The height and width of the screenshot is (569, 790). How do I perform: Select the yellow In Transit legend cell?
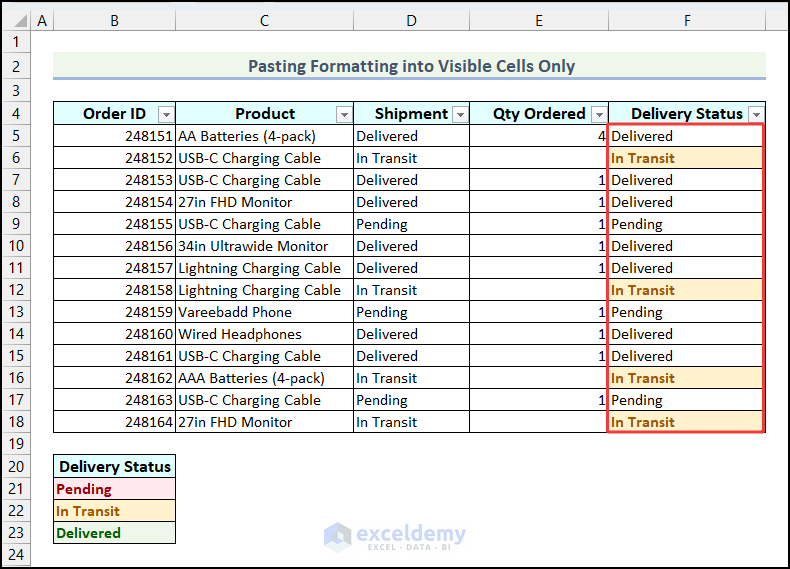114,511
